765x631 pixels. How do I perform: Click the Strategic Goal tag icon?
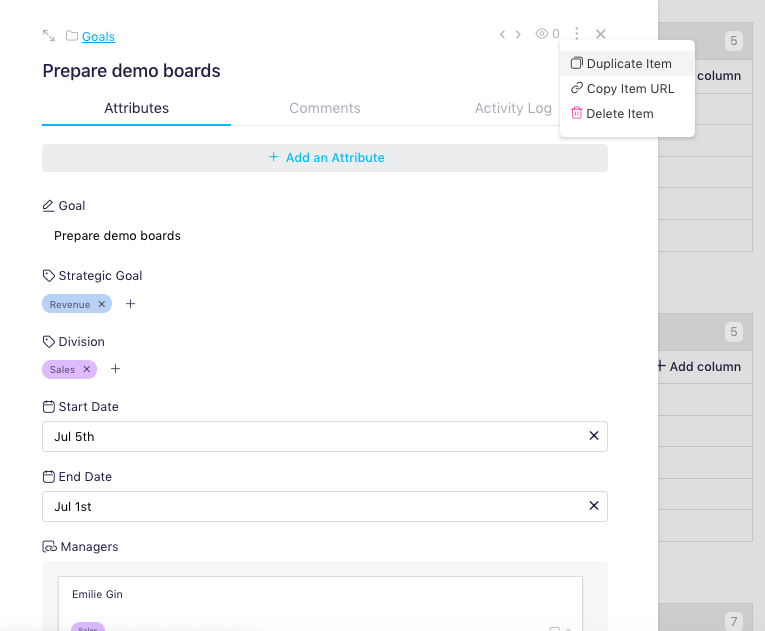click(x=48, y=276)
